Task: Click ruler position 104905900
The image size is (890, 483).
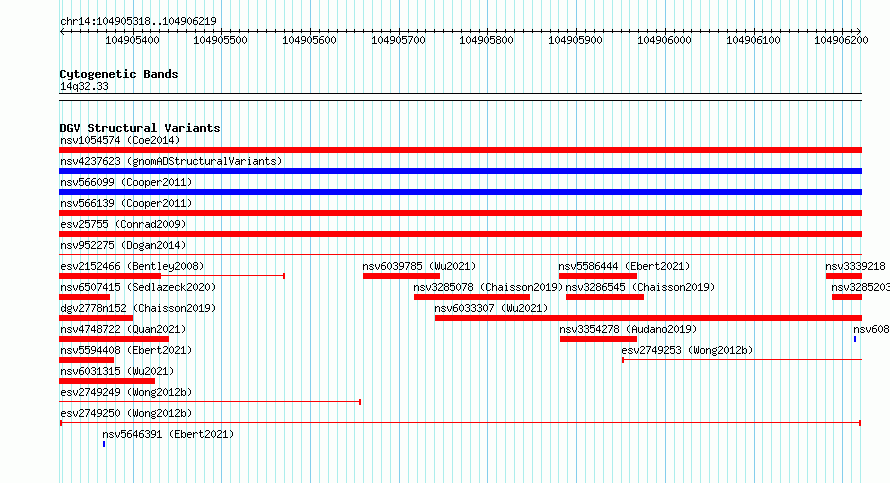Action: click(576, 40)
